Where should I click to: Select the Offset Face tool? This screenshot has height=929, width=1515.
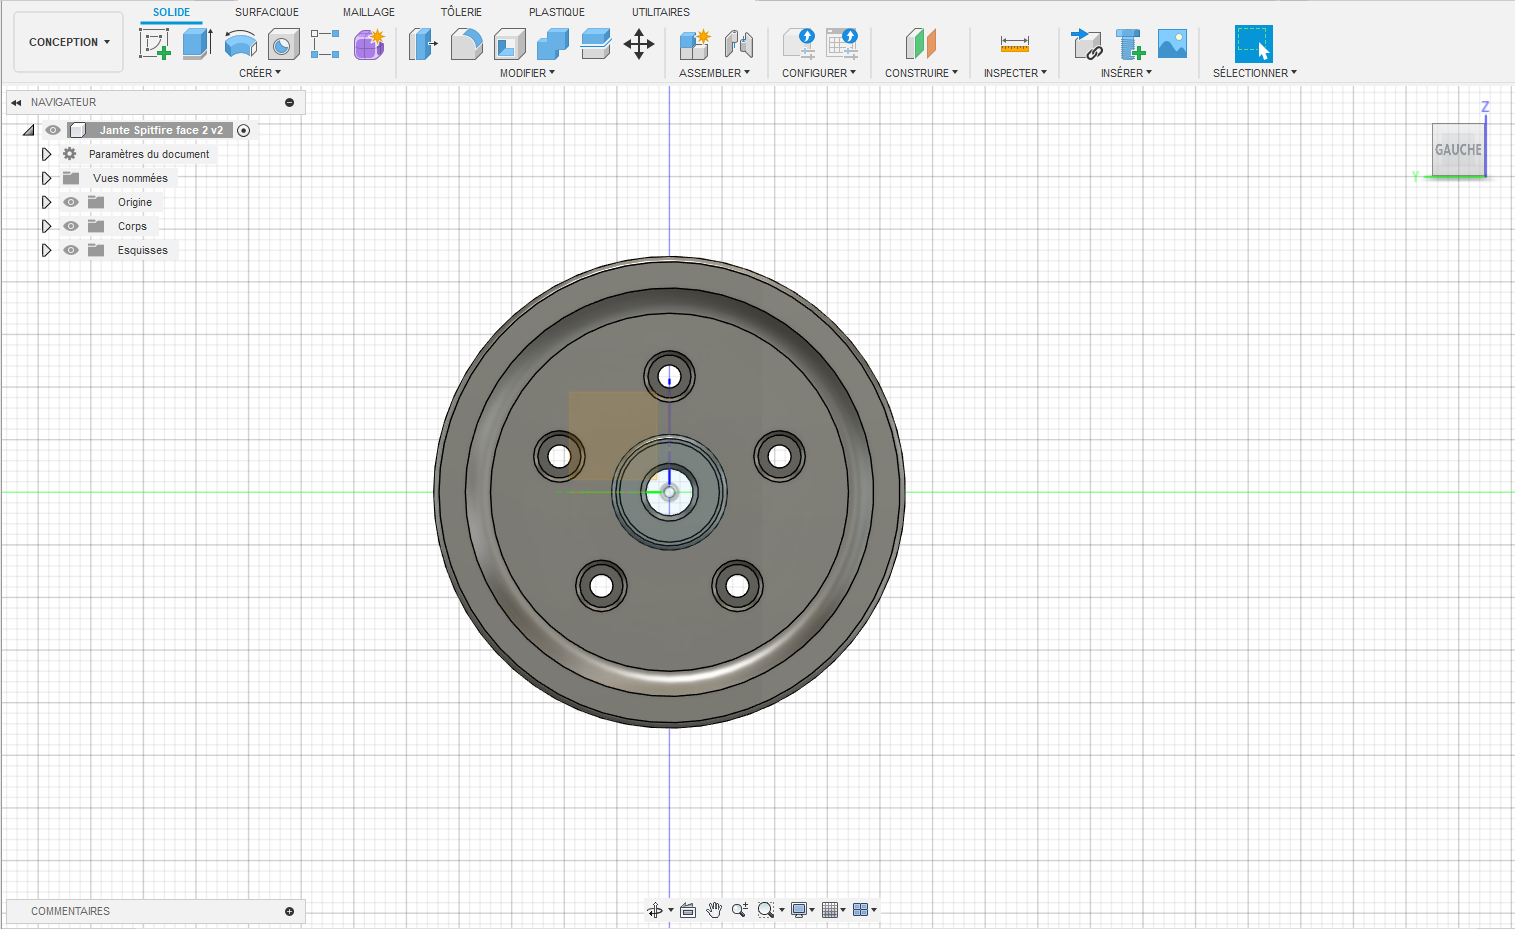[595, 44]
